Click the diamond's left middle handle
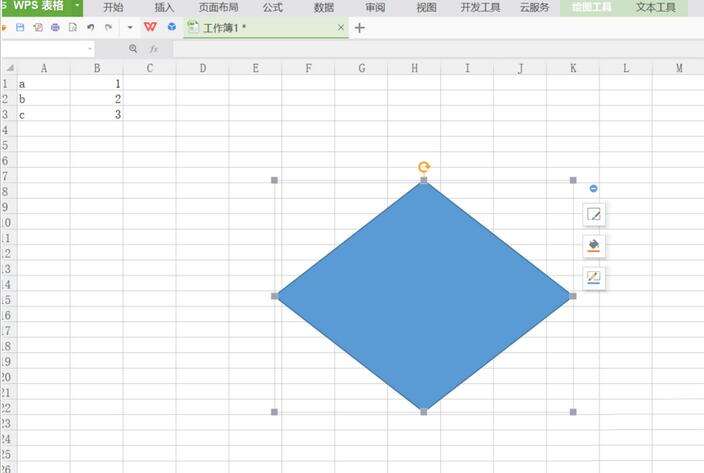Viewport: 704px width, 473px height. tap(274, 296)
